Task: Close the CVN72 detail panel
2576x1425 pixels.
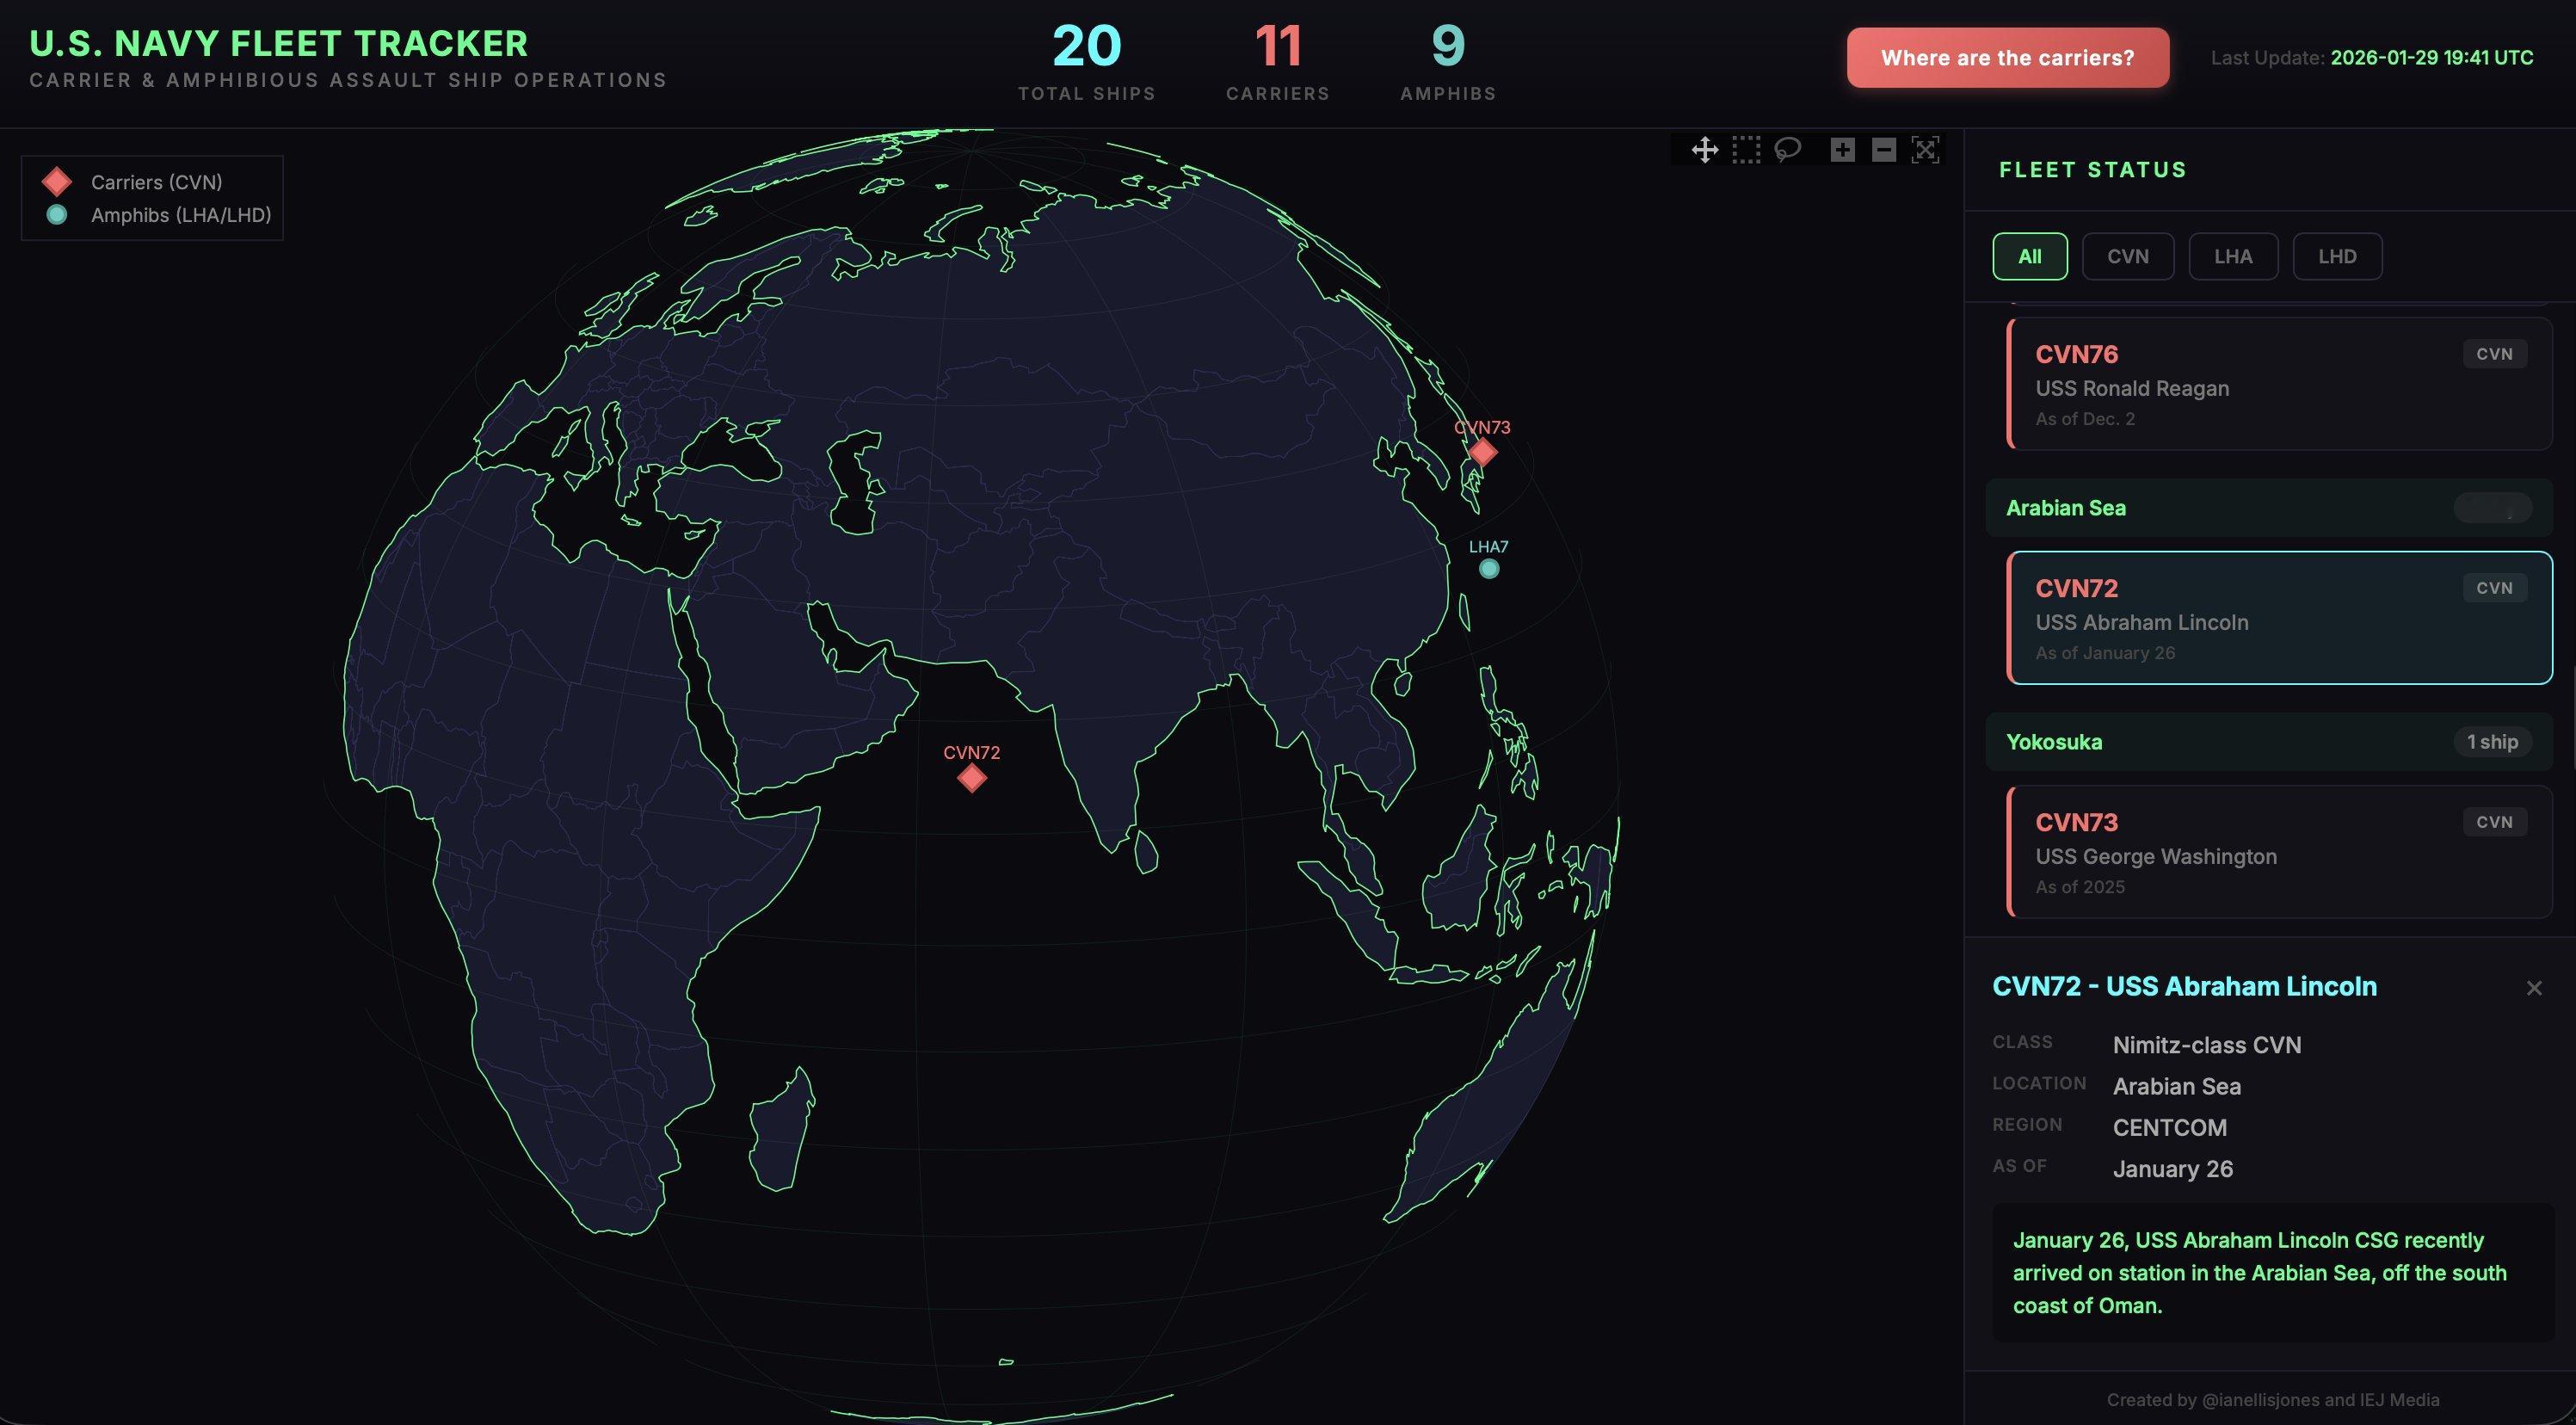Action: (x=2533, y=988)
